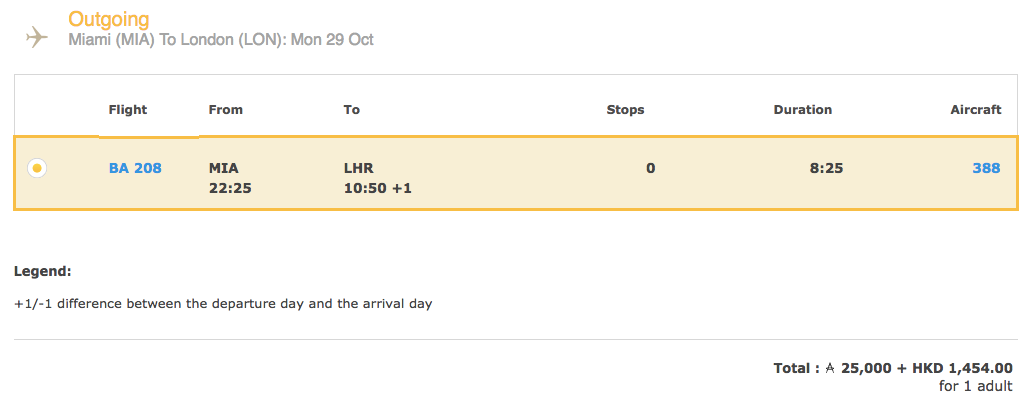Click the +1/-1 day difference legend text
This screenshot has height=407, width=1027.
(223, 303)
